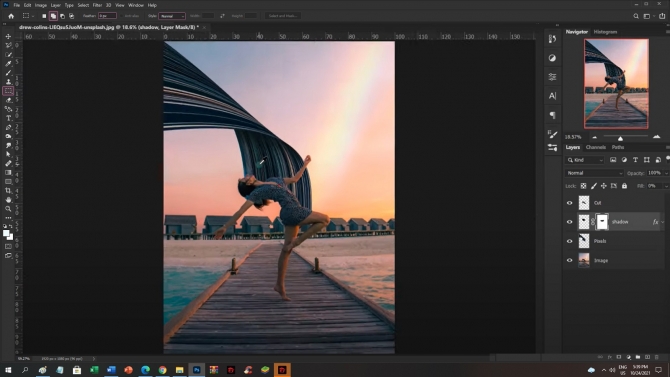Image resolution: width=670 pixels, height=377 pixels.
Task: Select the Type tool in toolbar
Action: (x=8, y=118)
